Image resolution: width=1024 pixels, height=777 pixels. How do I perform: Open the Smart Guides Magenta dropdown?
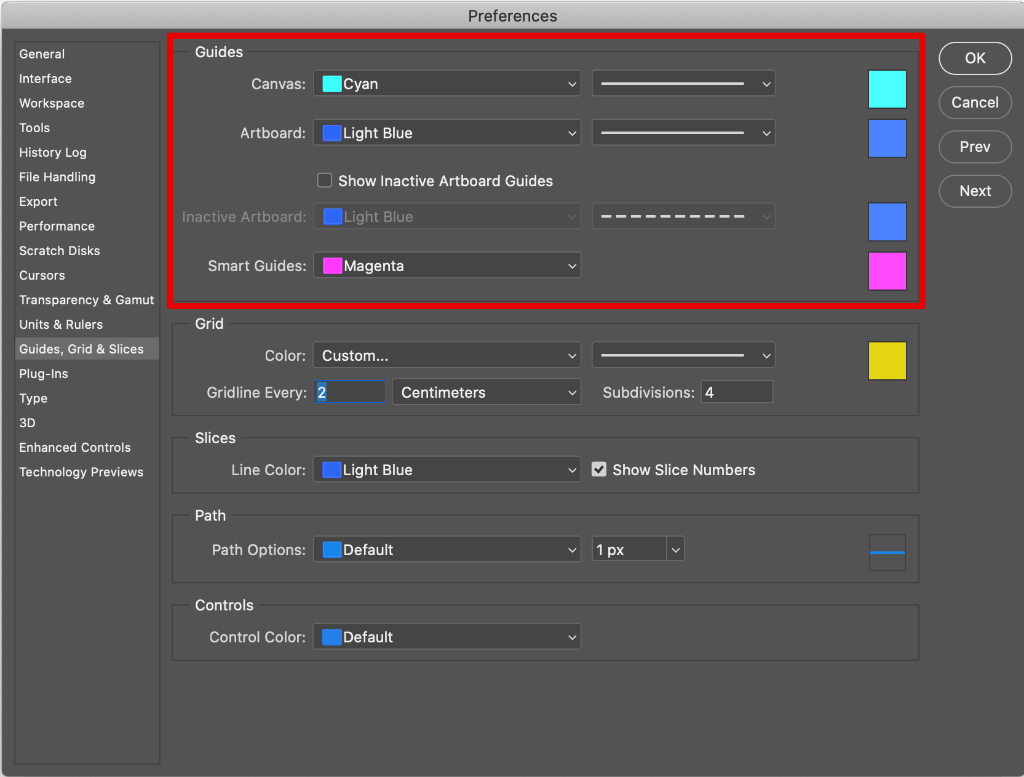pyautogui.click(x=447, y=266)
